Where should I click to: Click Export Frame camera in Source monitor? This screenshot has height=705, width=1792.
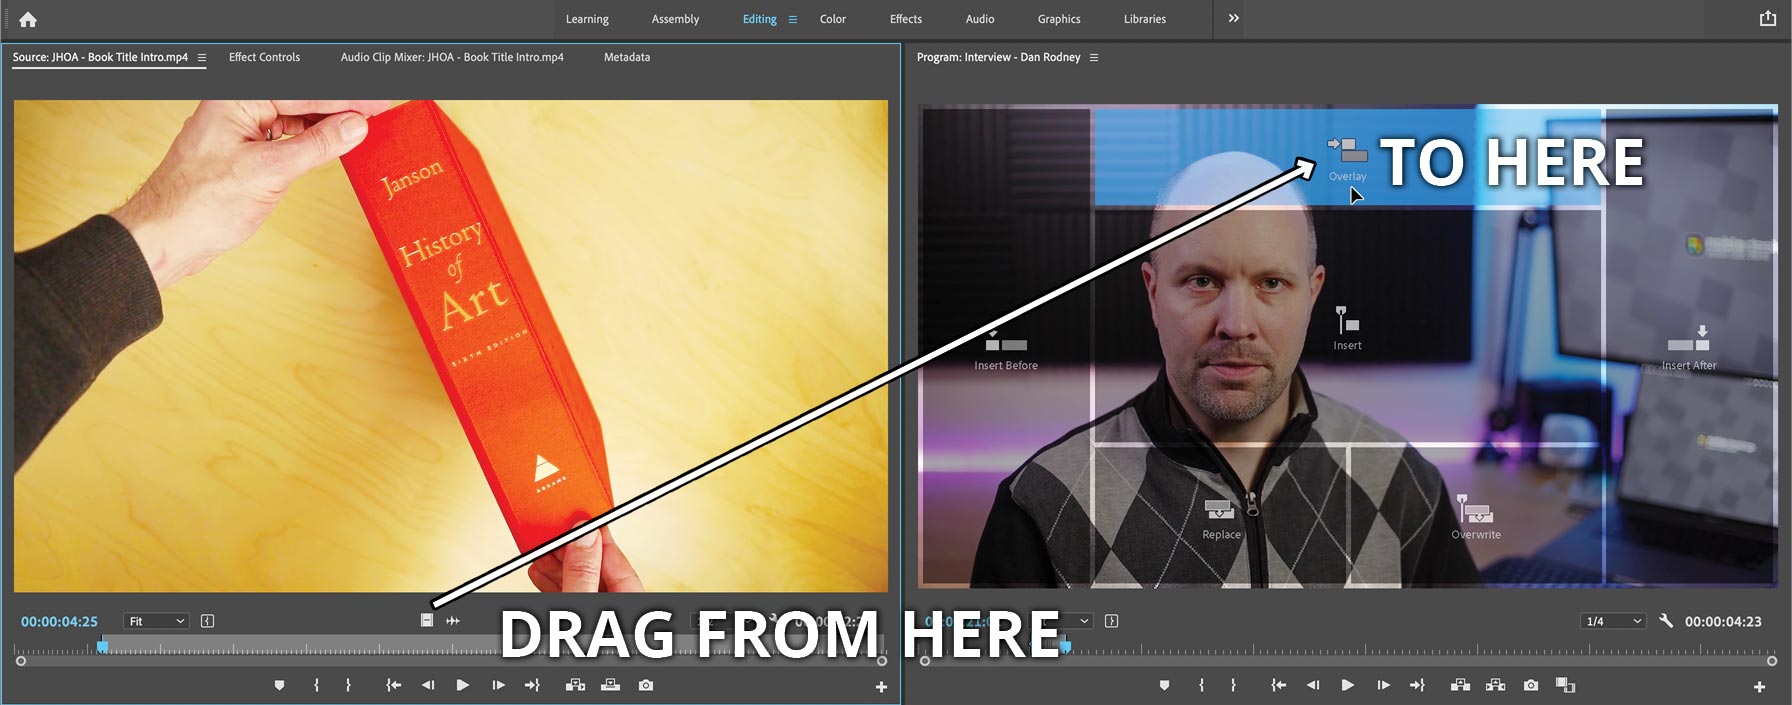[x=646, y=685]
